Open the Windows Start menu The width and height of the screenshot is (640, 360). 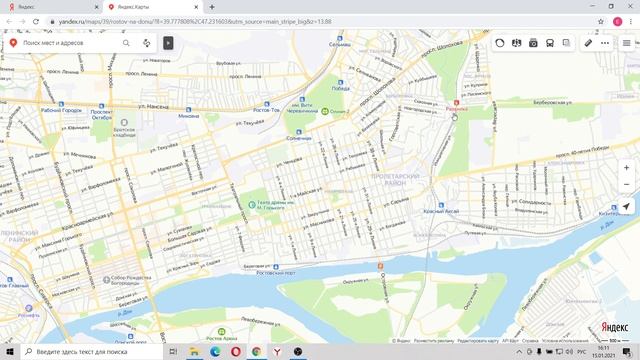10,351
